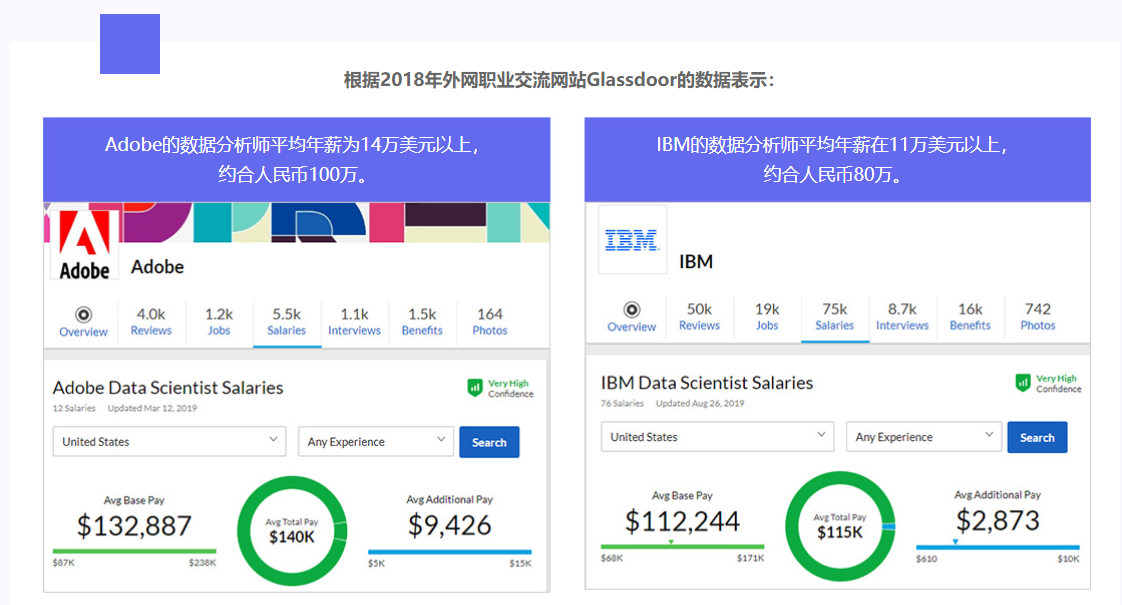Image resolution: width=1122 pixels, height=605 pixels.
Task: Click 'Updated Aug 26, 2019' text
Action: pyautogui.click(x=701, y=403)
